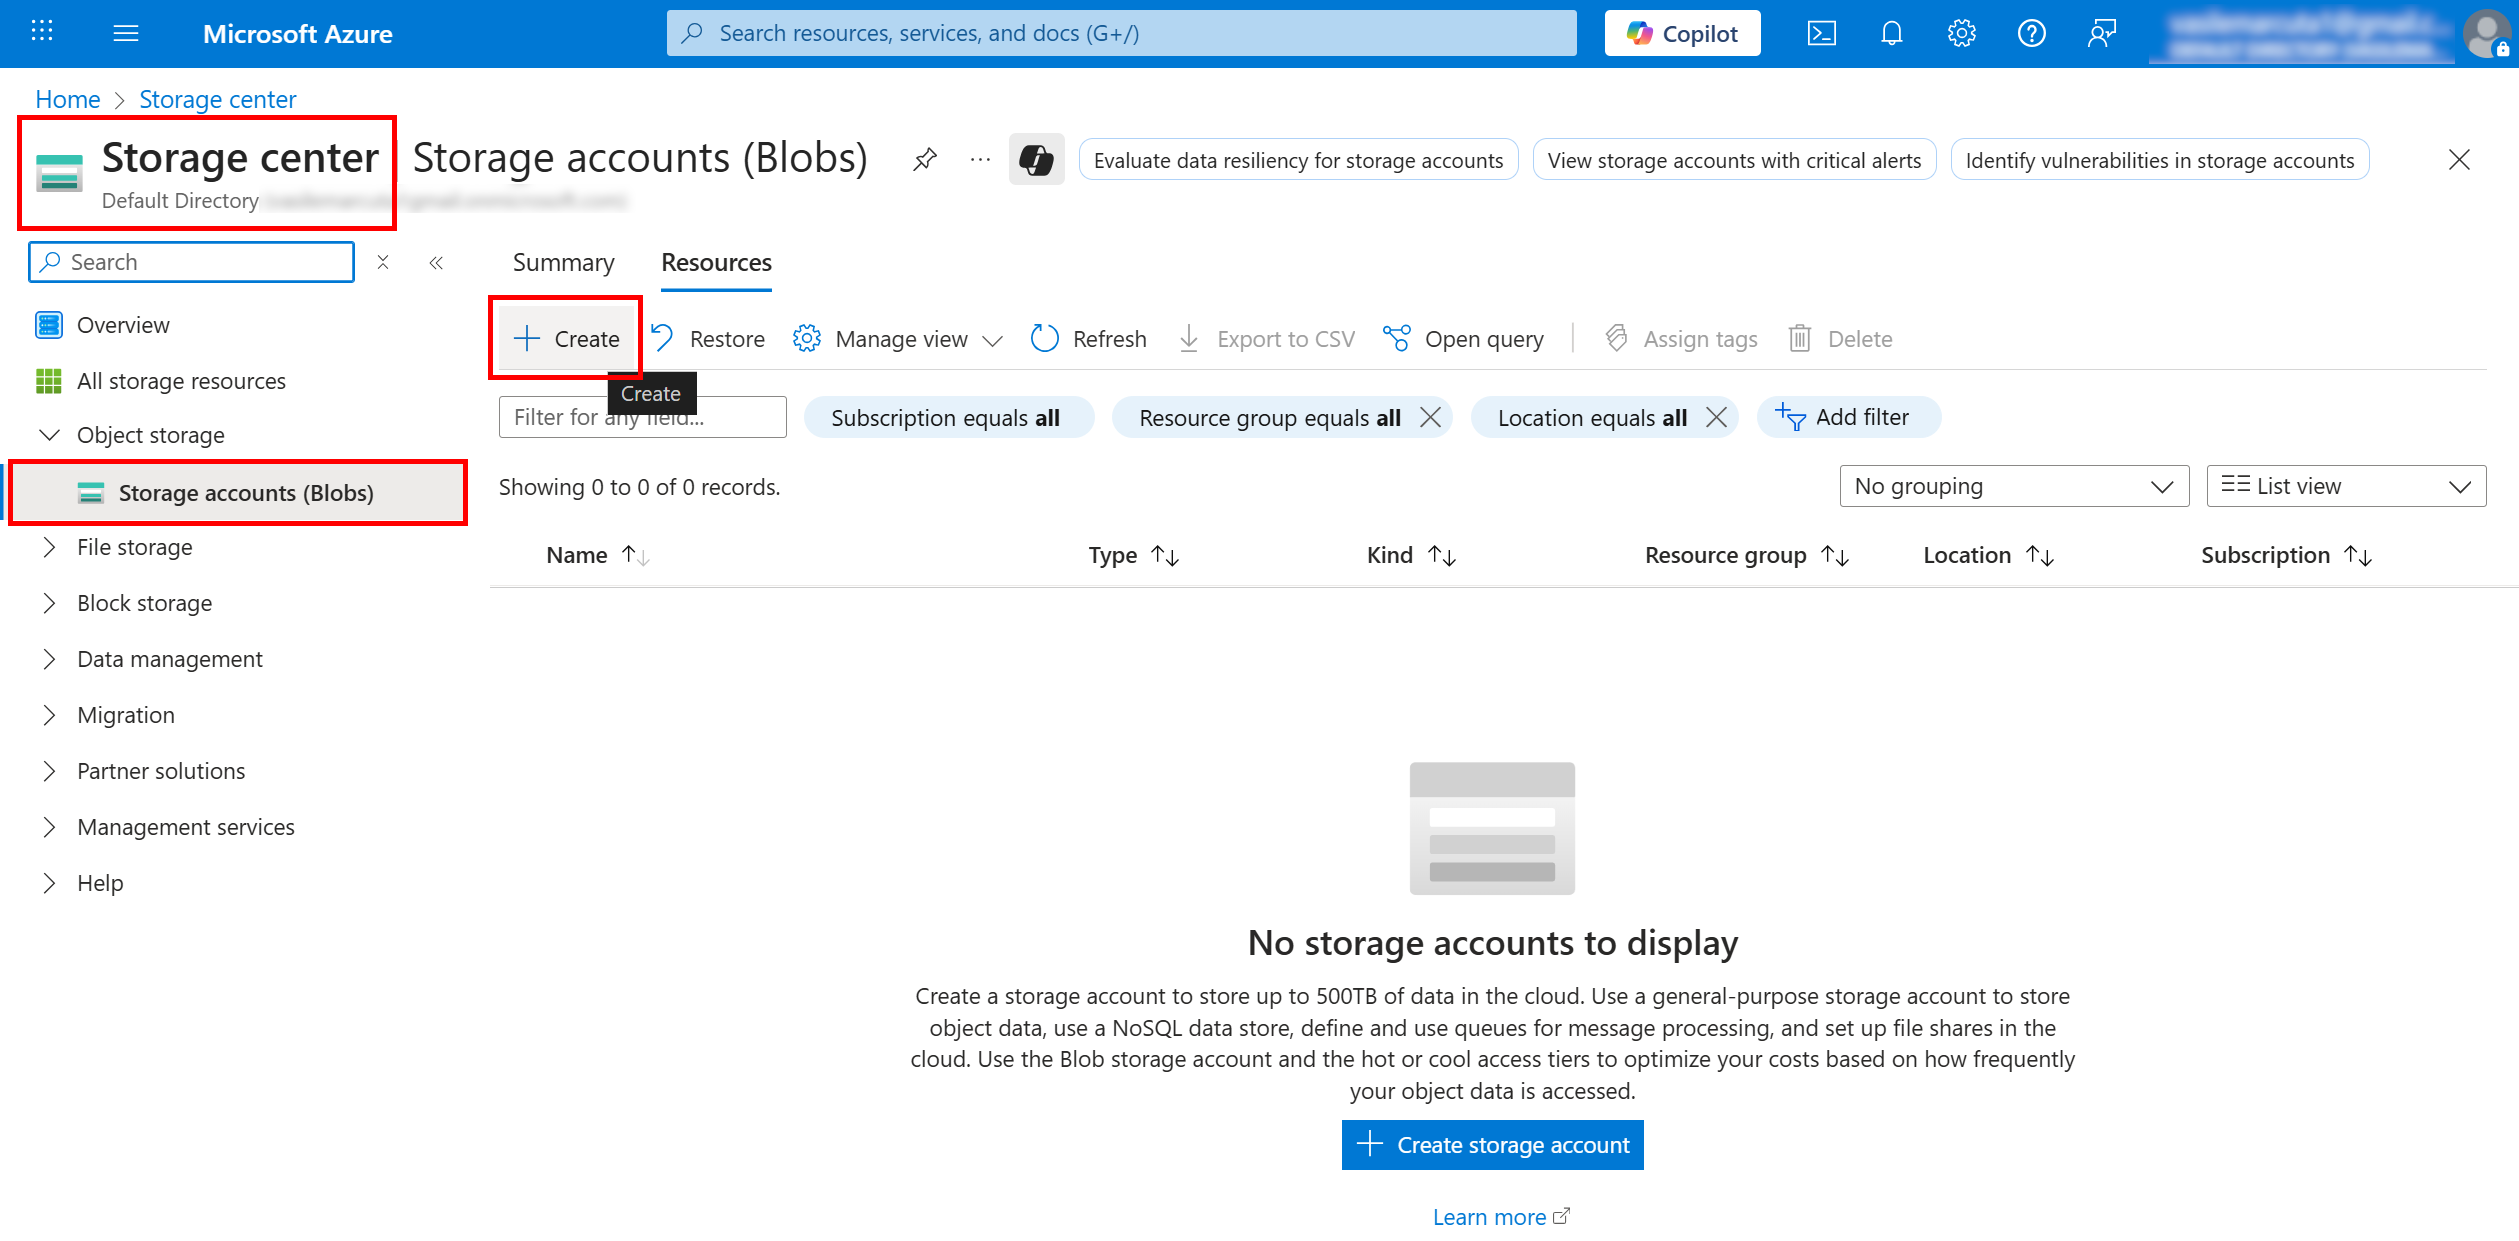Open the notifications bell
Screen dimensions: 2519x1241
point(1890,33)
